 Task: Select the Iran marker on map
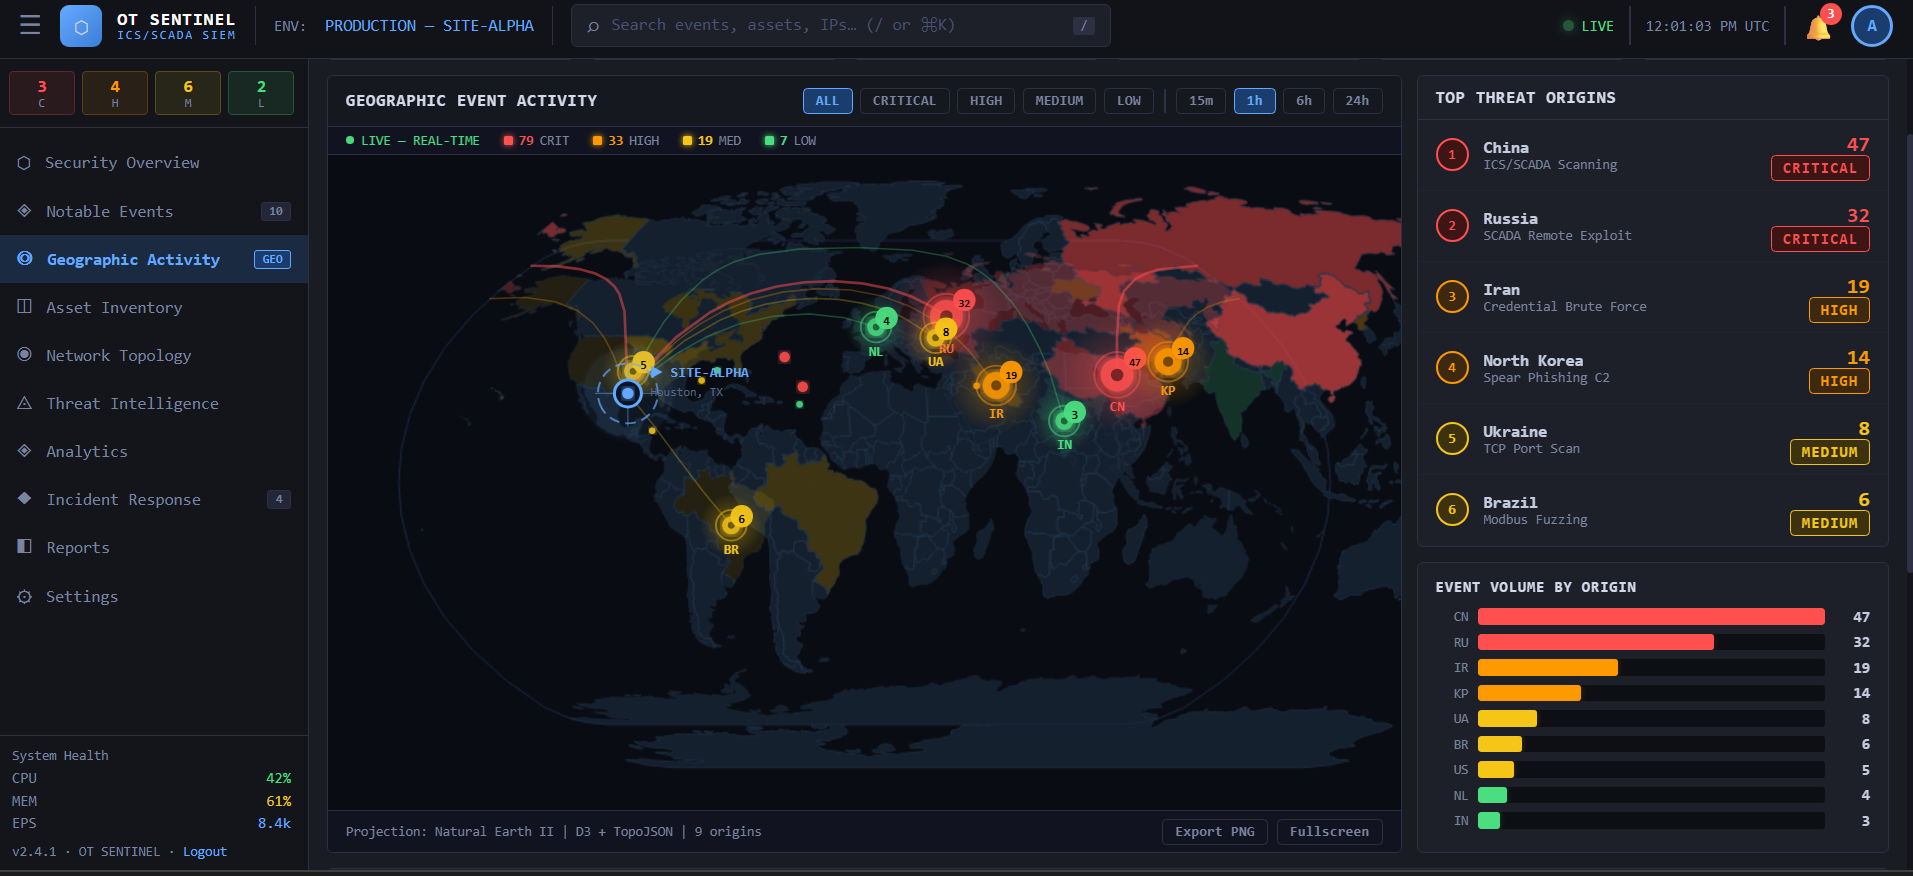pos(995,385)
